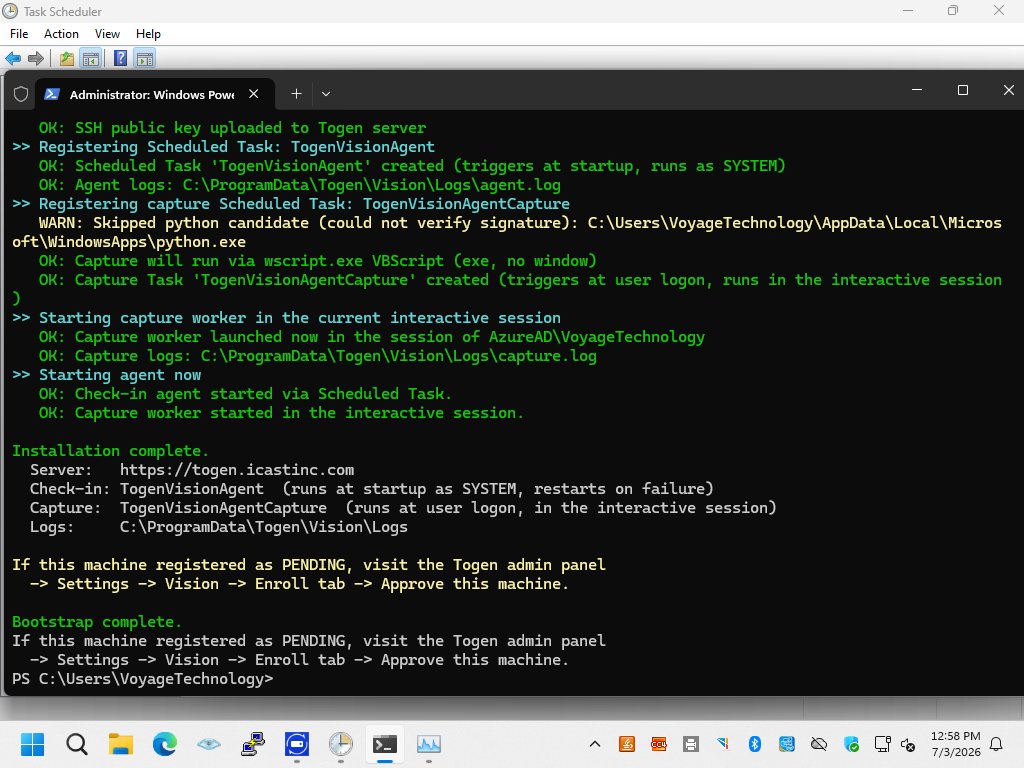Click the 'OK: SSH public key uploaded' line
This screenshot has height=768, width=1024.
point(232,128)
